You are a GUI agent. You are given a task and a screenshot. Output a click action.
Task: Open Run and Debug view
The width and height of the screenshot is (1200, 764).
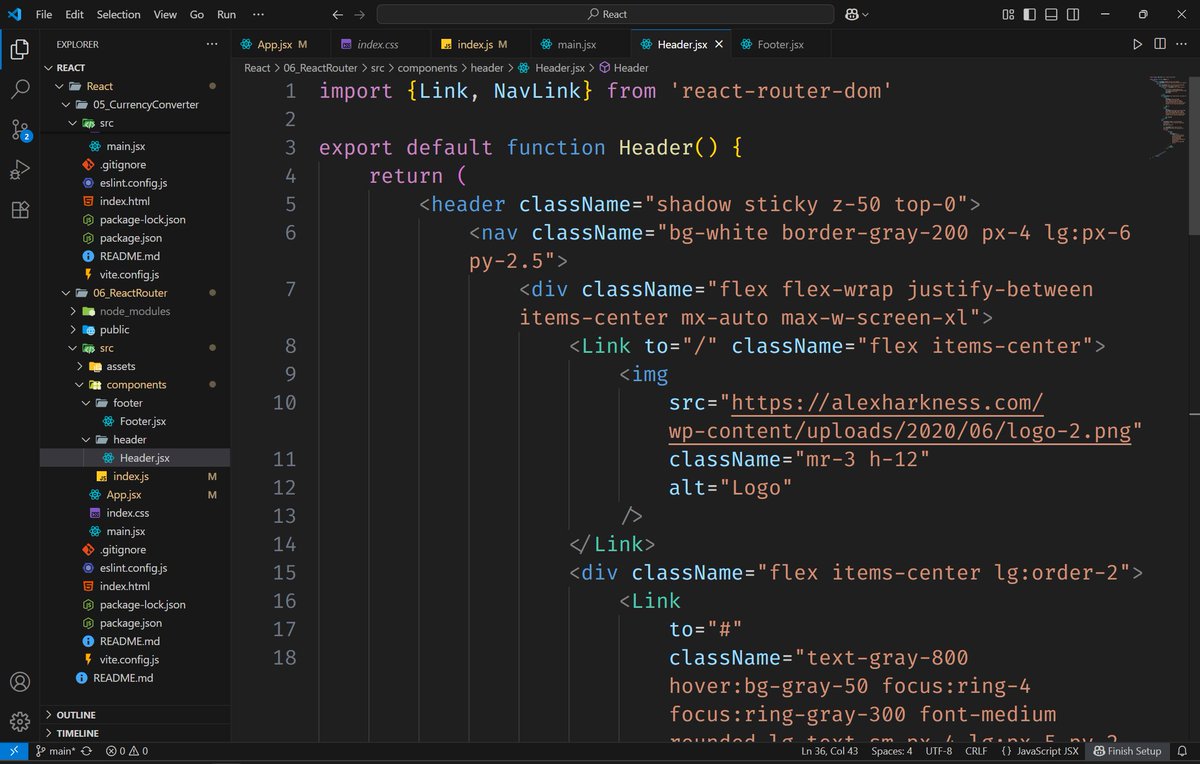pyautogui.click(x=20, y=169)
